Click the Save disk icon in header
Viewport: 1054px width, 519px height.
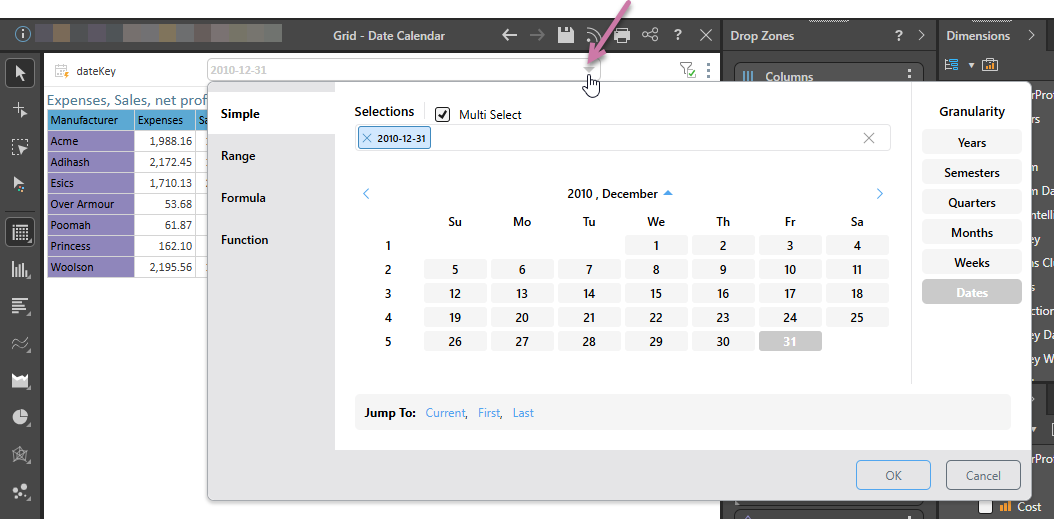click(x=565, y=35)
